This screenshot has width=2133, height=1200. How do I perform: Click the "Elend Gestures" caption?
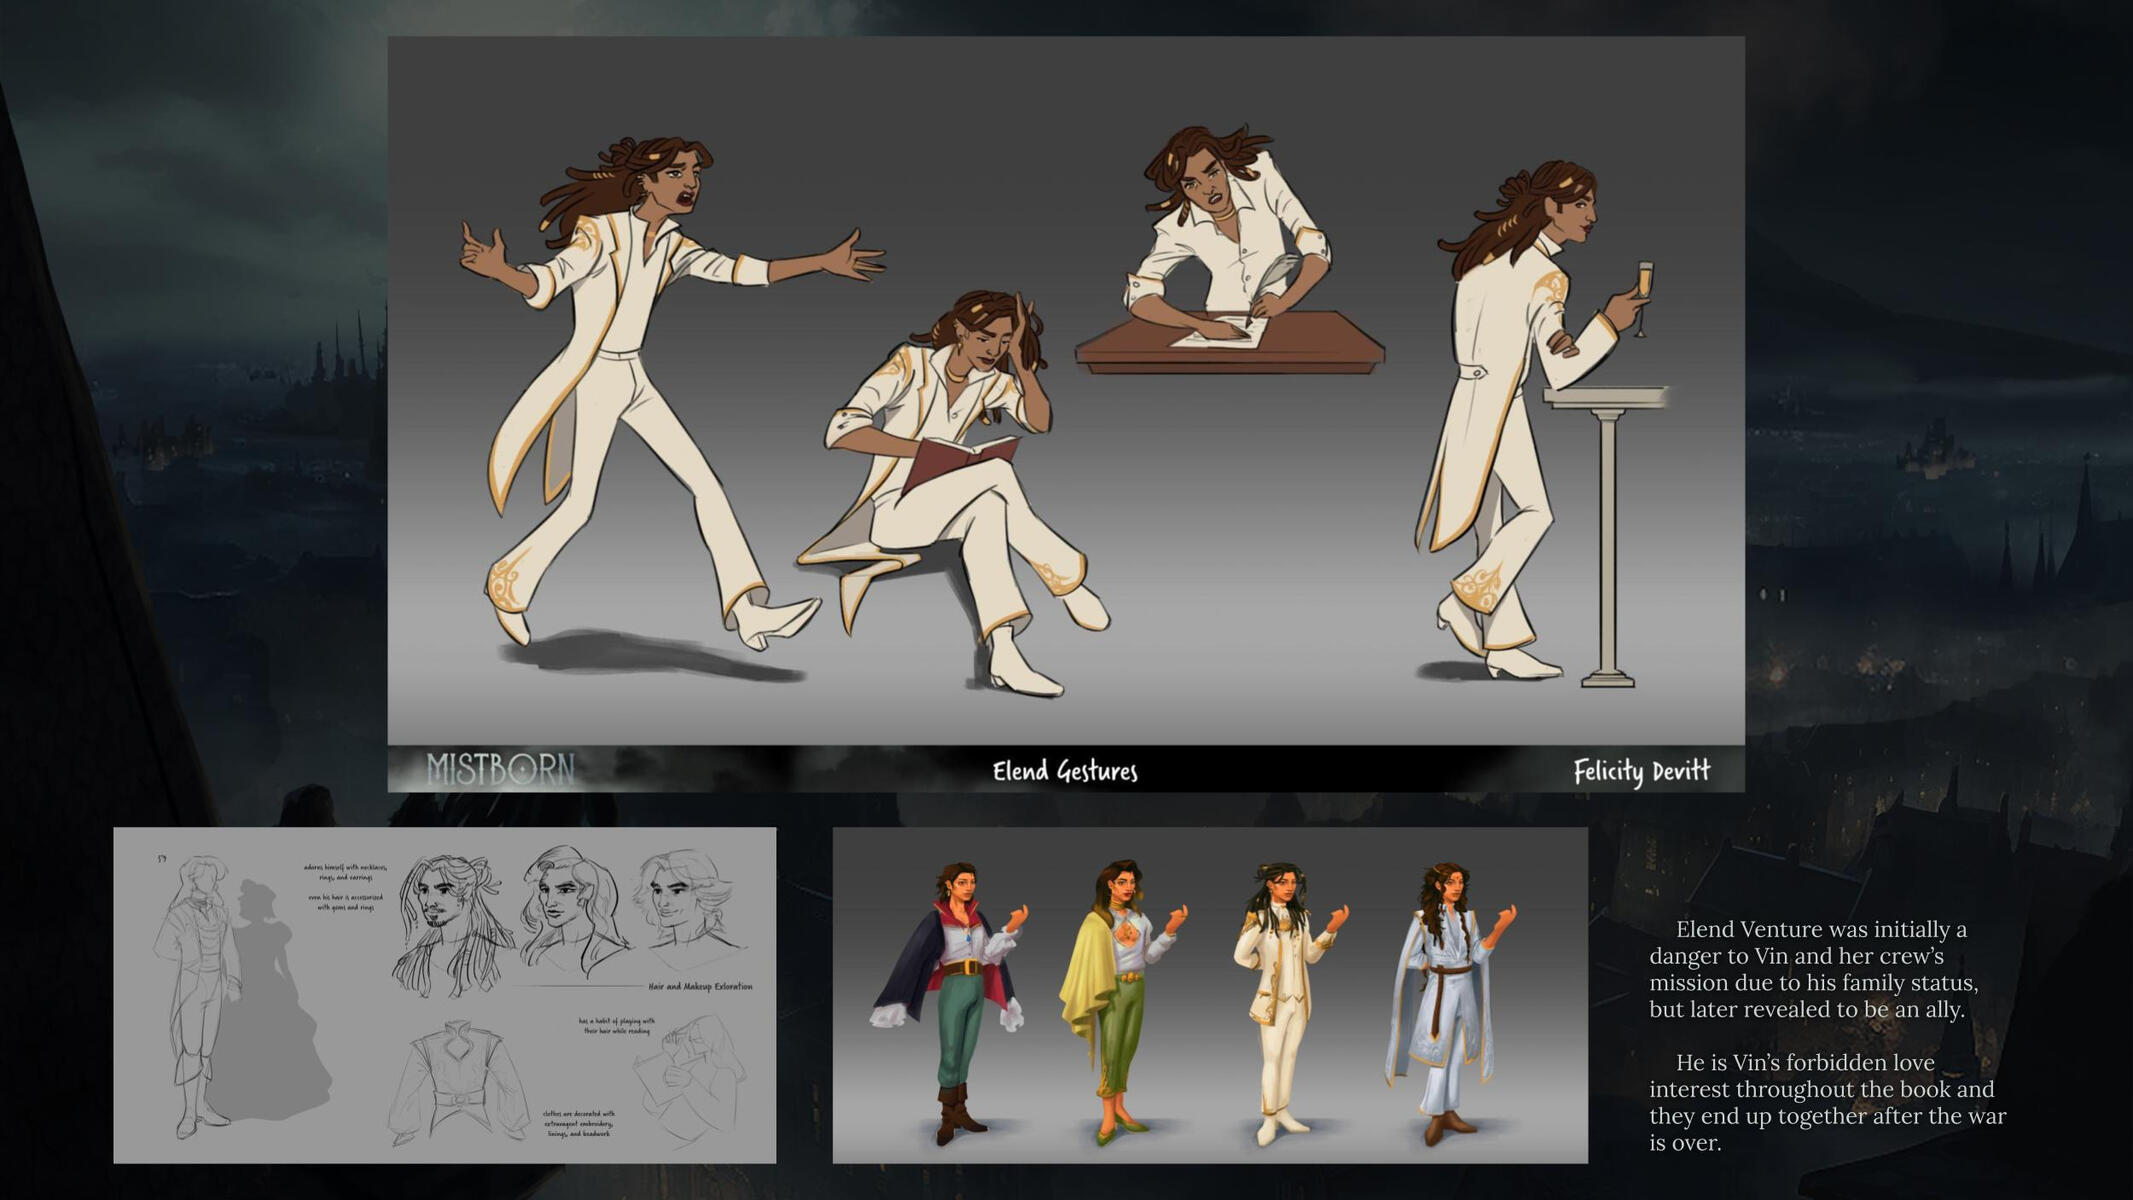tap(1065, 771)
